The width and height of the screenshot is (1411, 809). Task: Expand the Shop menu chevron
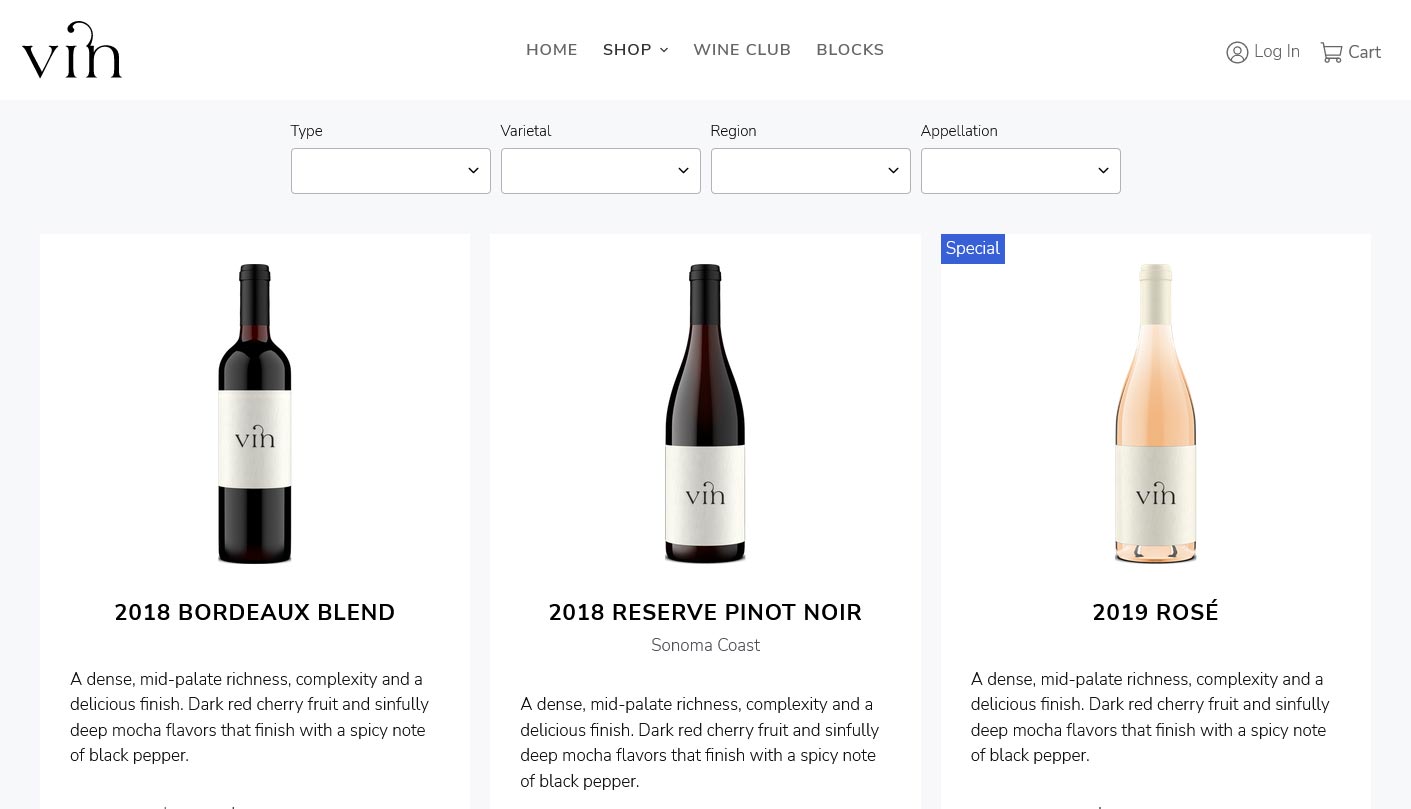click(x=664, y=50)
